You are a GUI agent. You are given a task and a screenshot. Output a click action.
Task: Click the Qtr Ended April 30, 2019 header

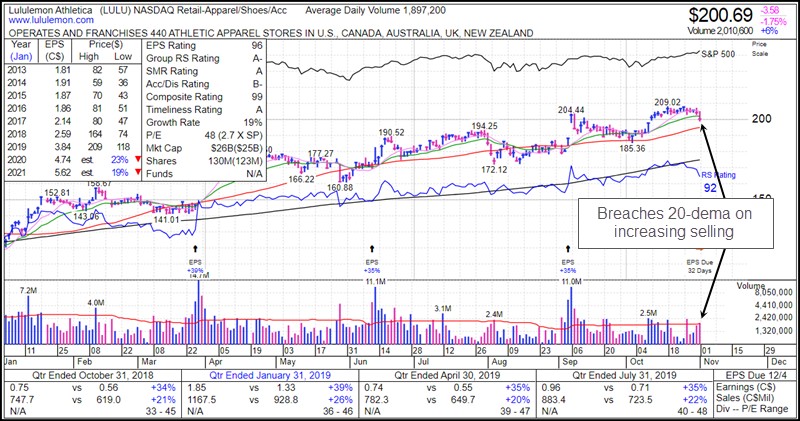click(x=447, y=376)
